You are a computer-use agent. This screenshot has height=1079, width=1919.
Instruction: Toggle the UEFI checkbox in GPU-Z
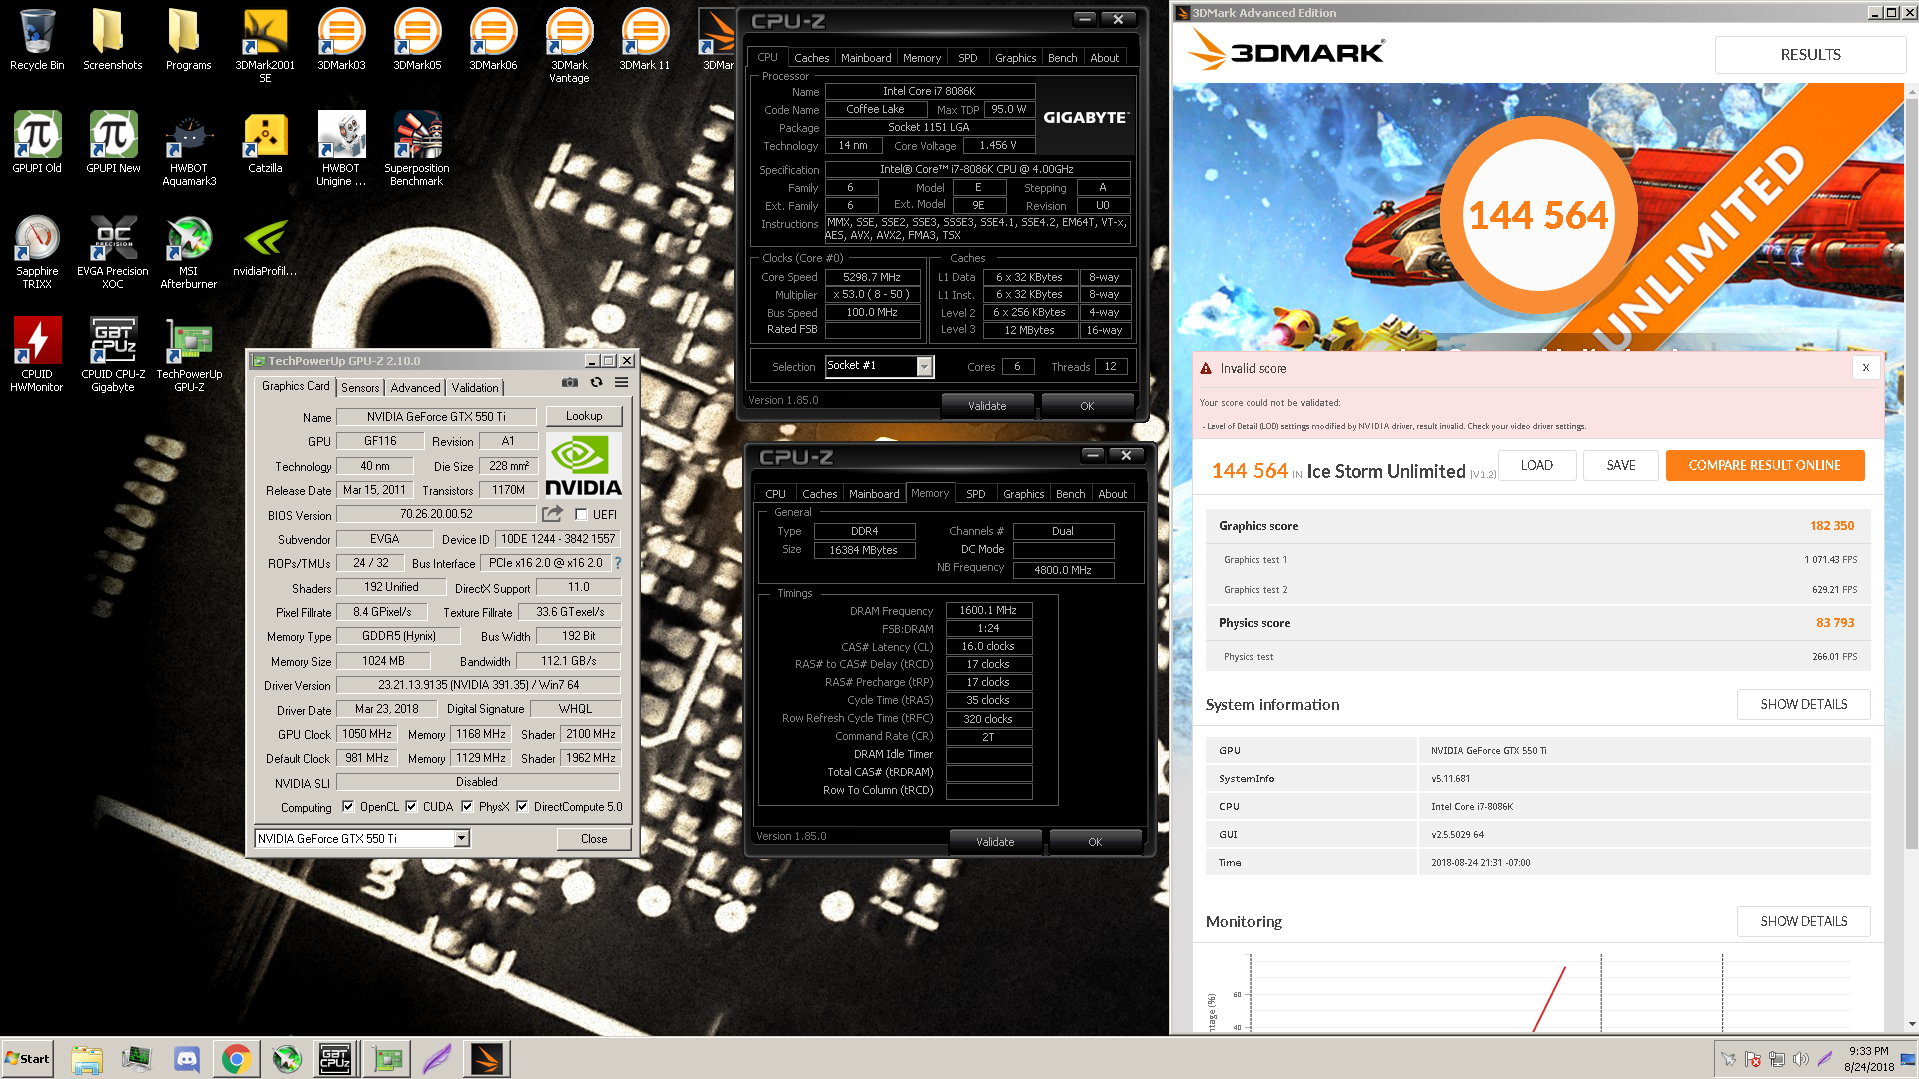581,515
